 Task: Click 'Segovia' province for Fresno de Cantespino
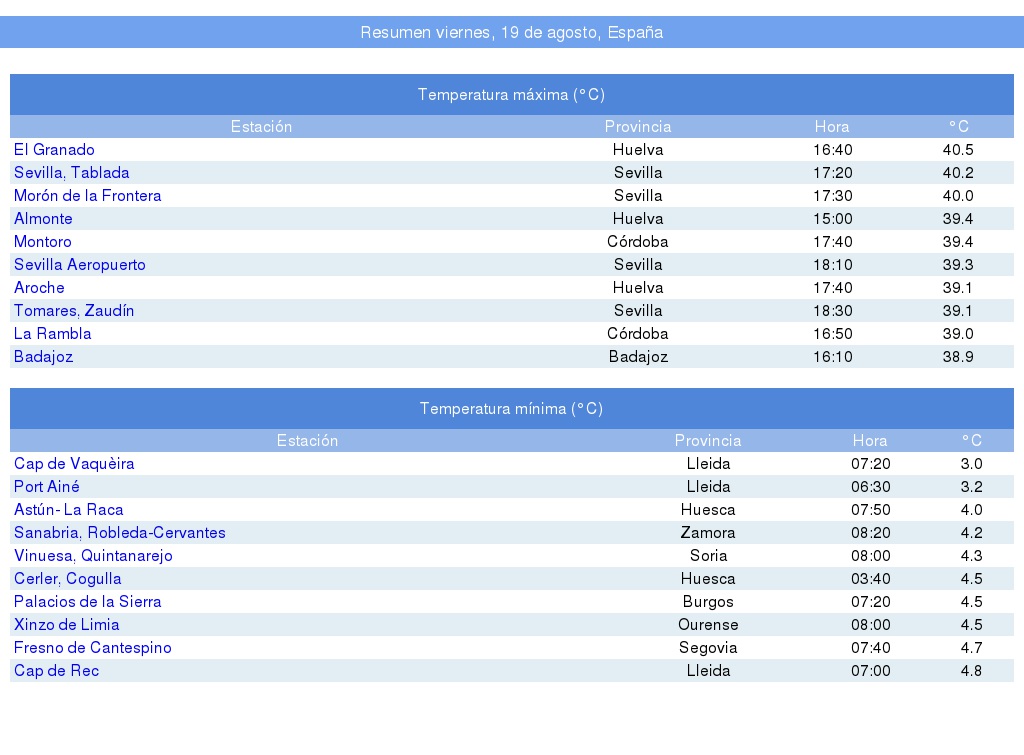point(708,647)
